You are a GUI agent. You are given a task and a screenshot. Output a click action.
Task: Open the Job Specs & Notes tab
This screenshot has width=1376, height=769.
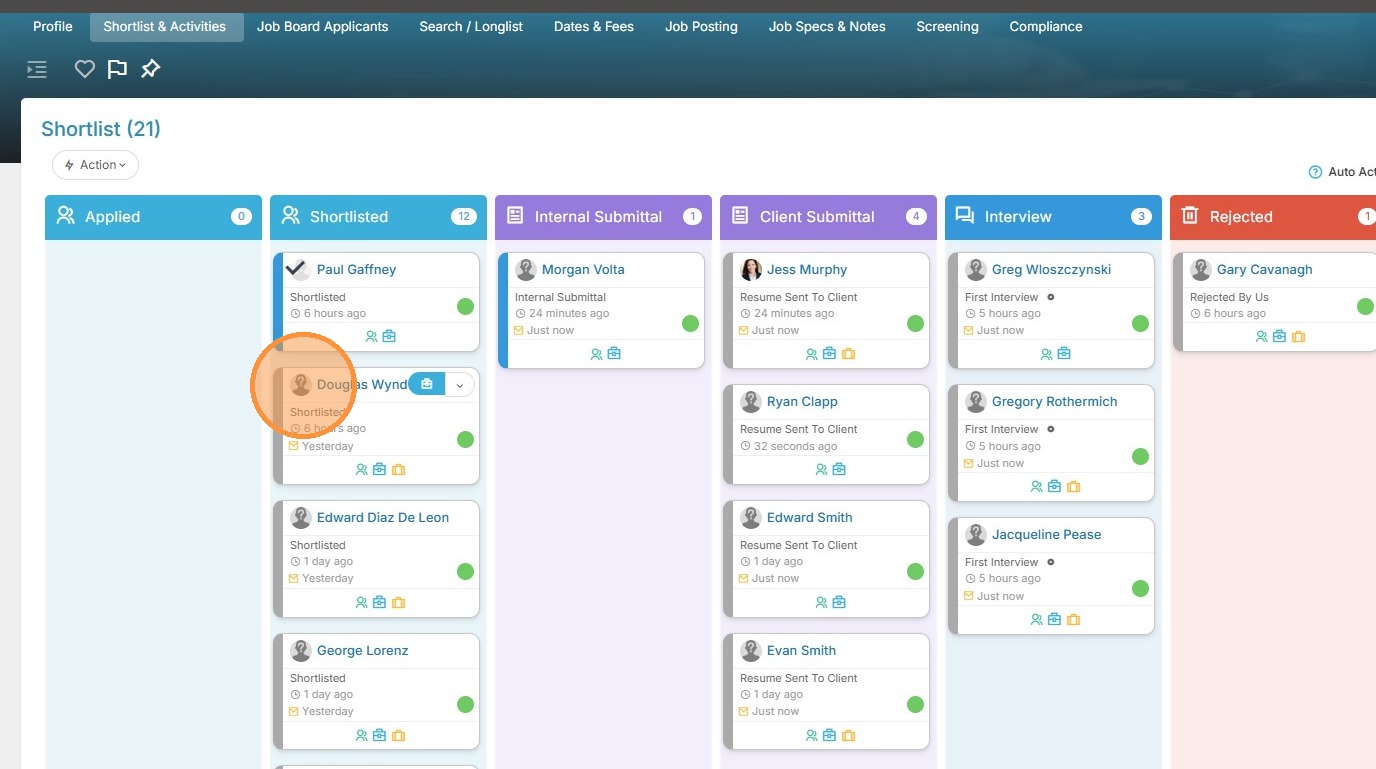827,27
